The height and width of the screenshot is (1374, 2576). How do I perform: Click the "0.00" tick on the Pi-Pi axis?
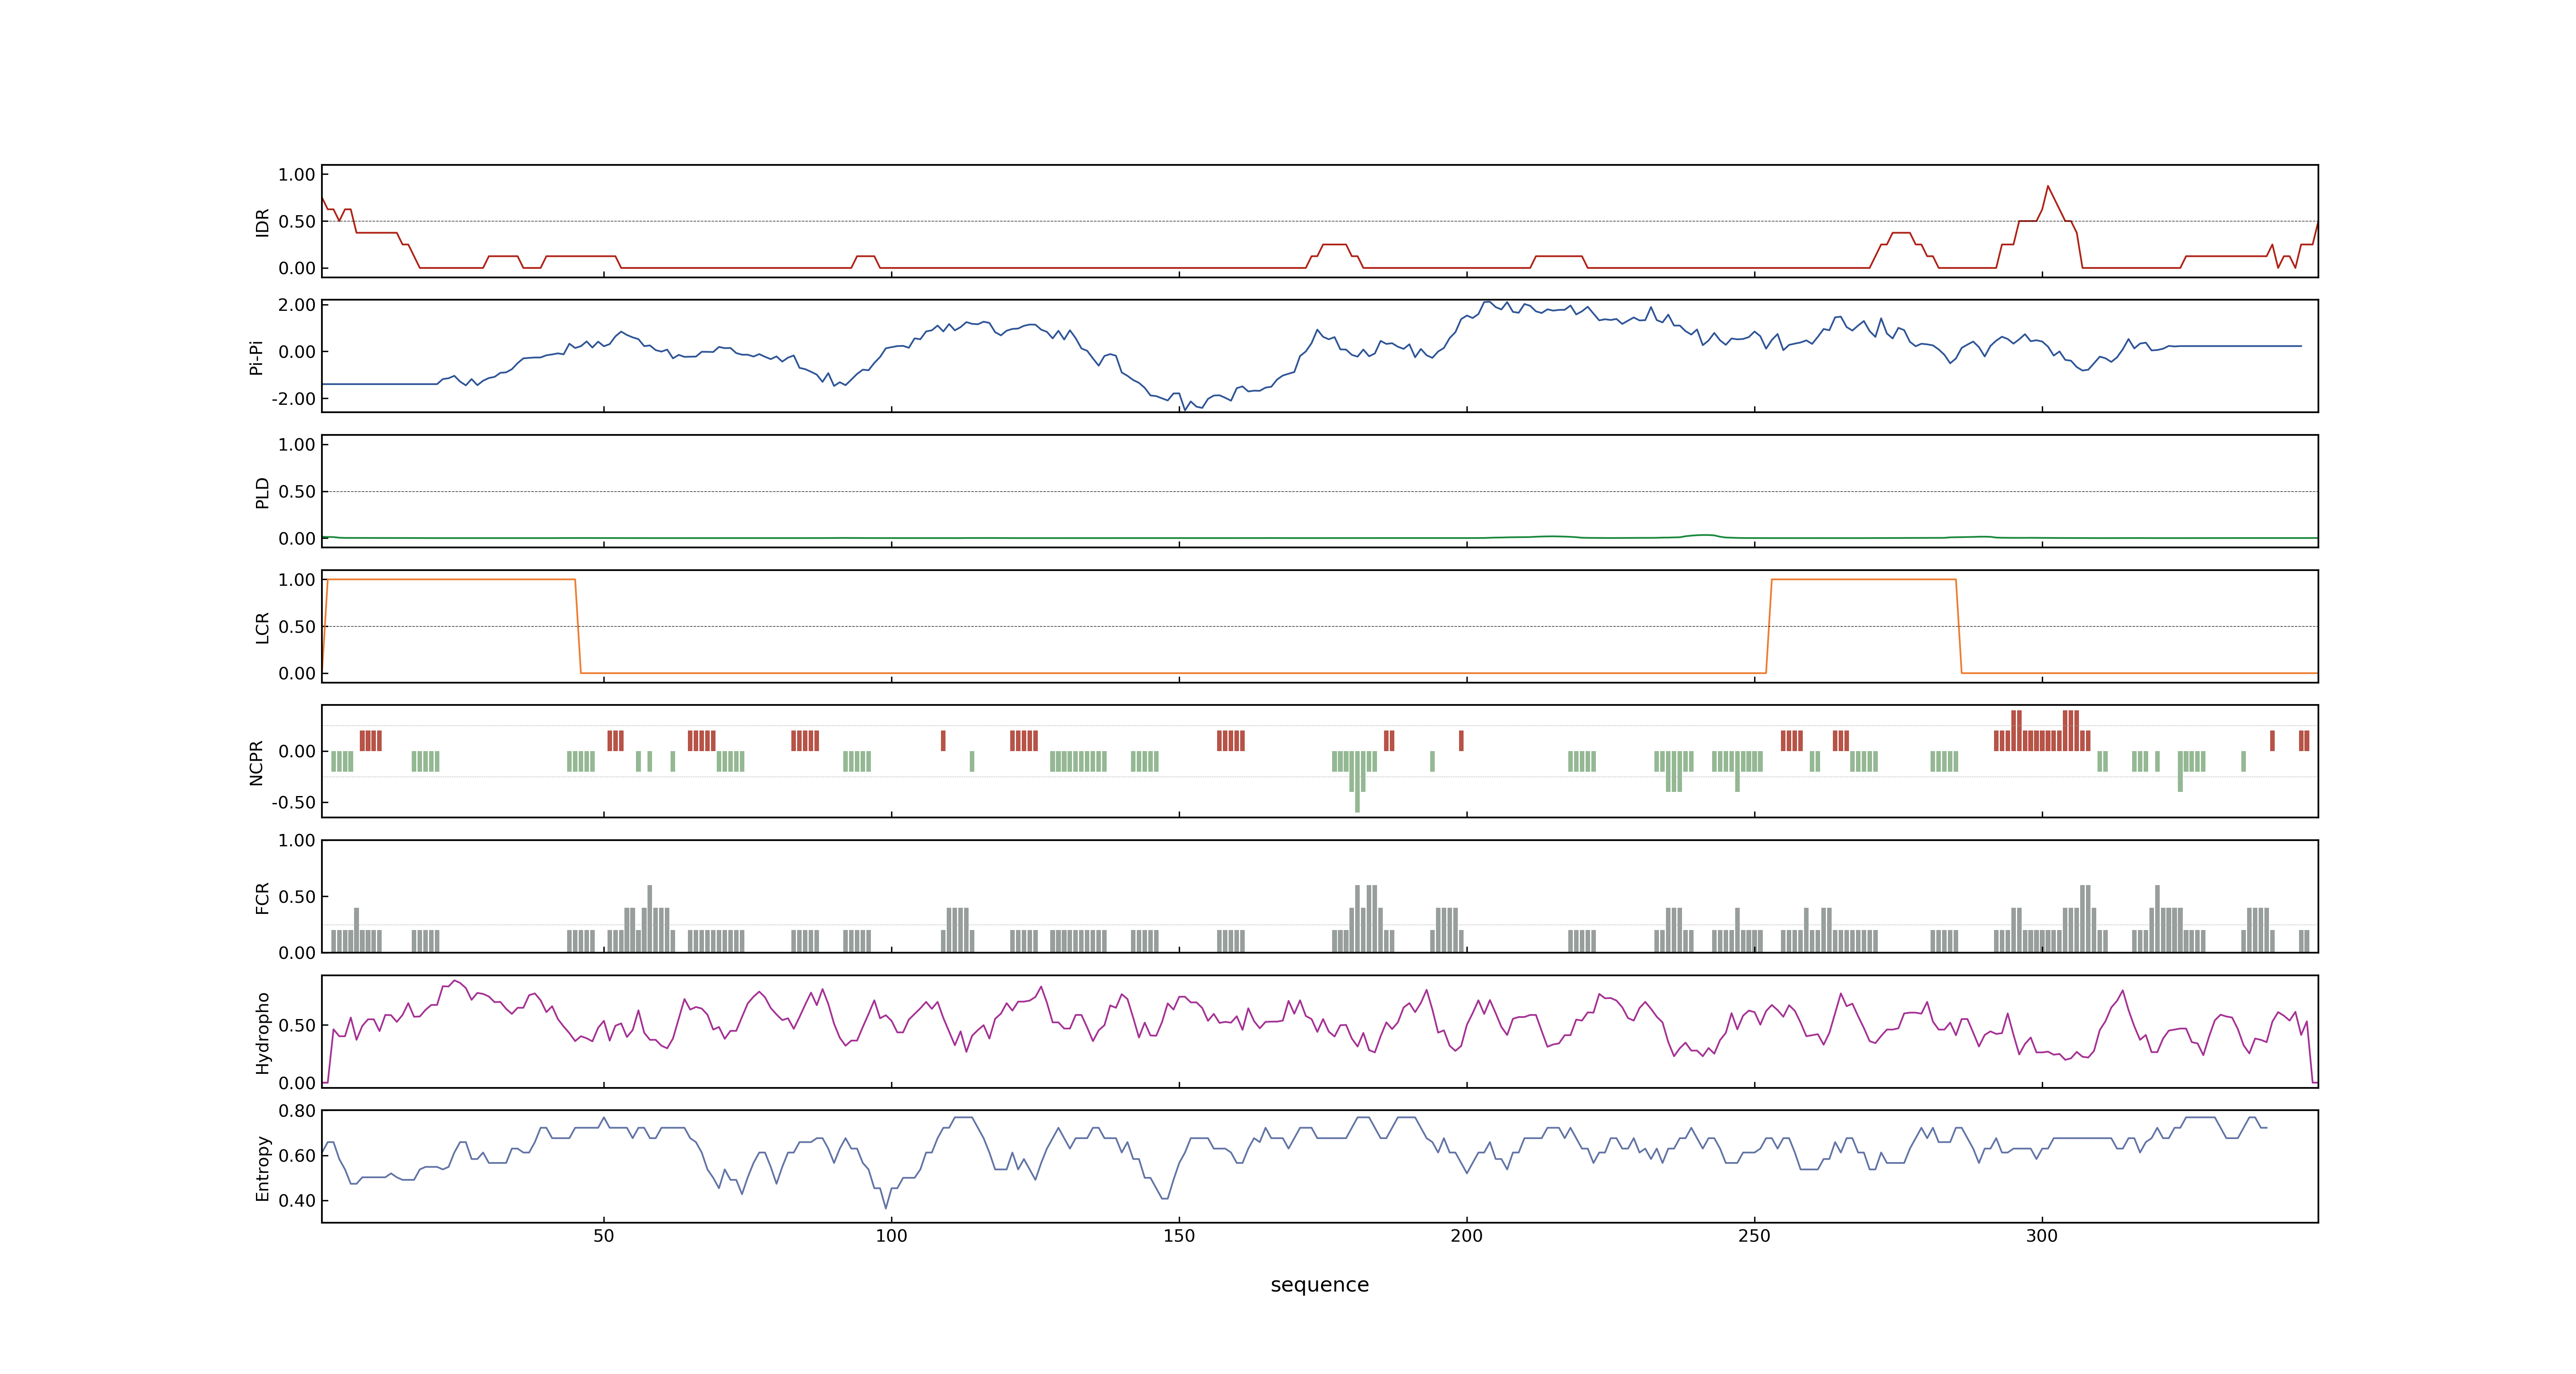click(297, 352)
